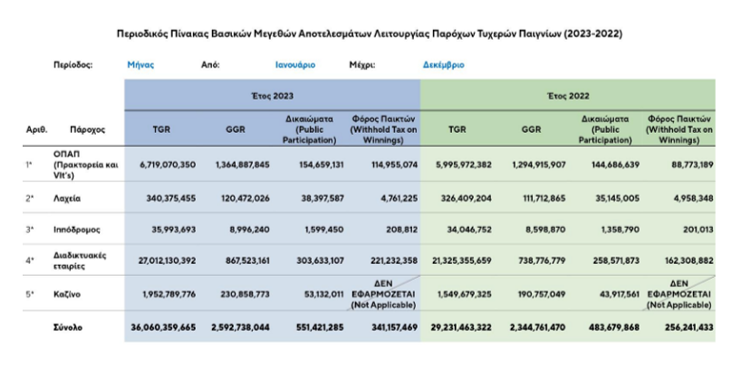Screen dimensions: 745x392
Task: Click the Δεκέμβριο end month value
Action: 443,65
